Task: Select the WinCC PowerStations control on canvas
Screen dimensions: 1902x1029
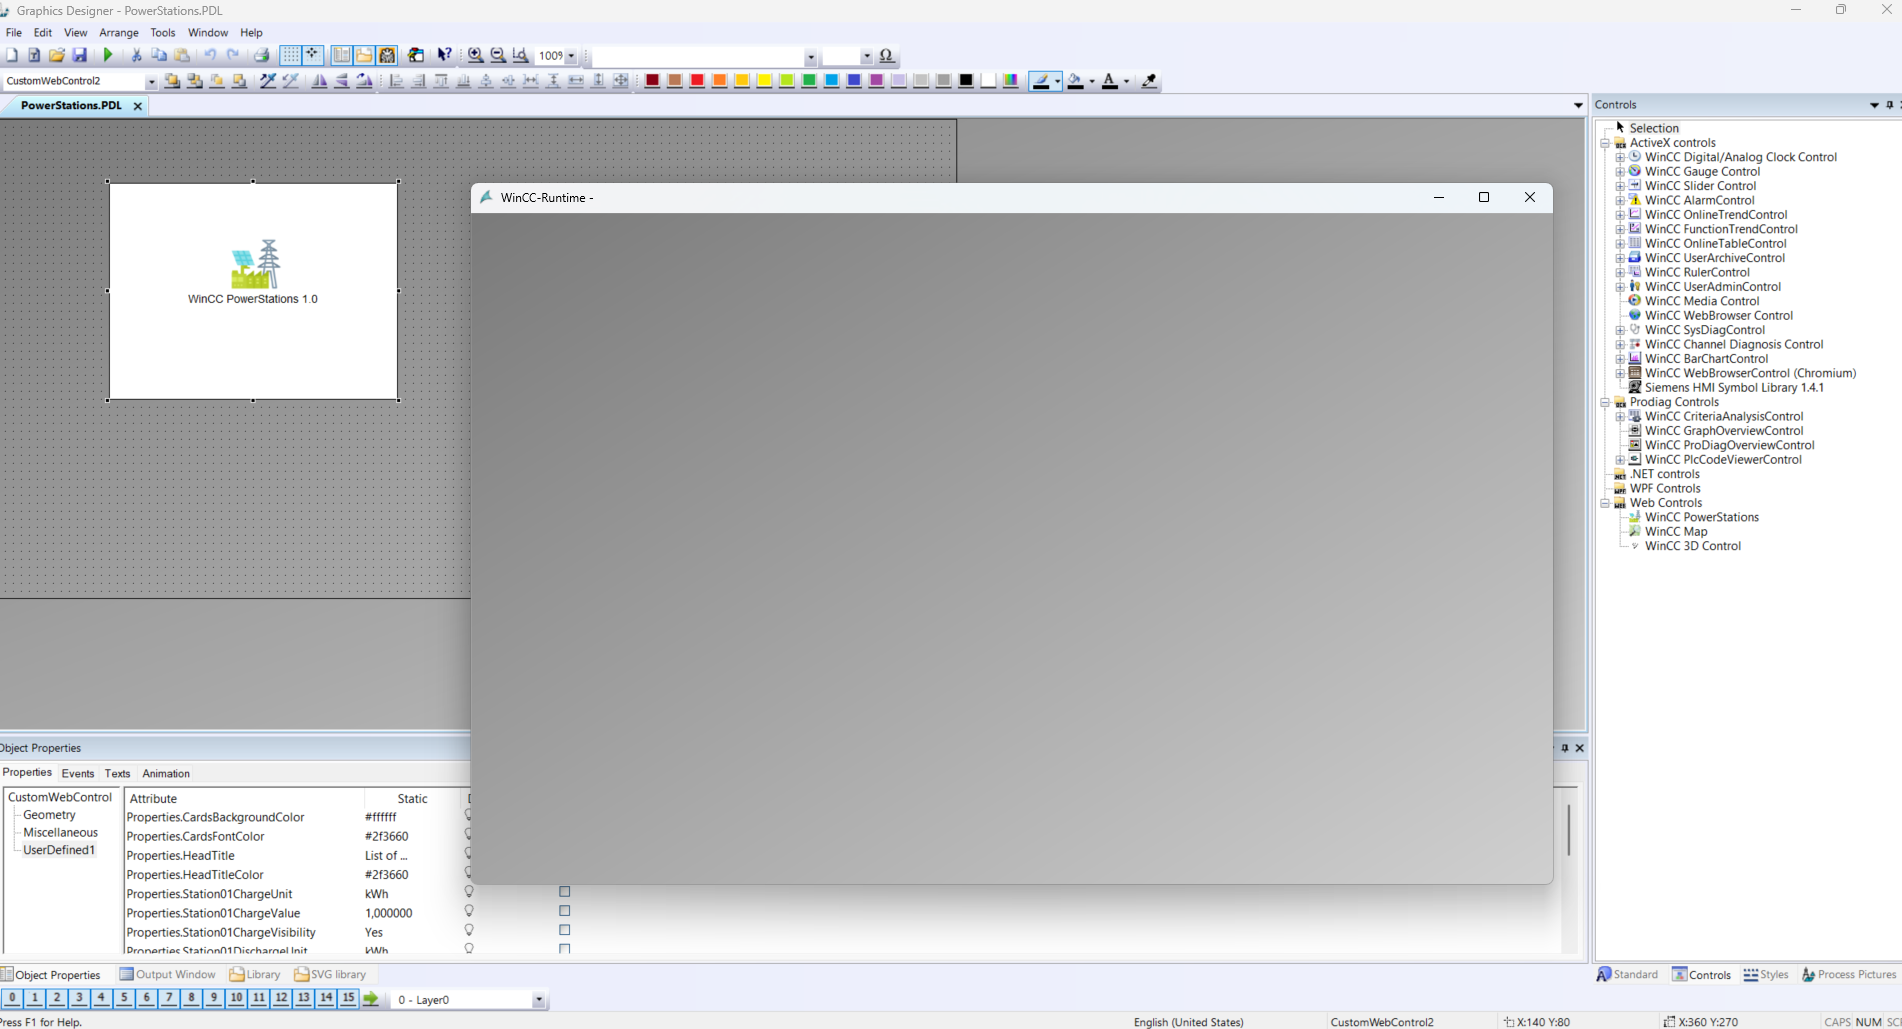Action: 253,291
